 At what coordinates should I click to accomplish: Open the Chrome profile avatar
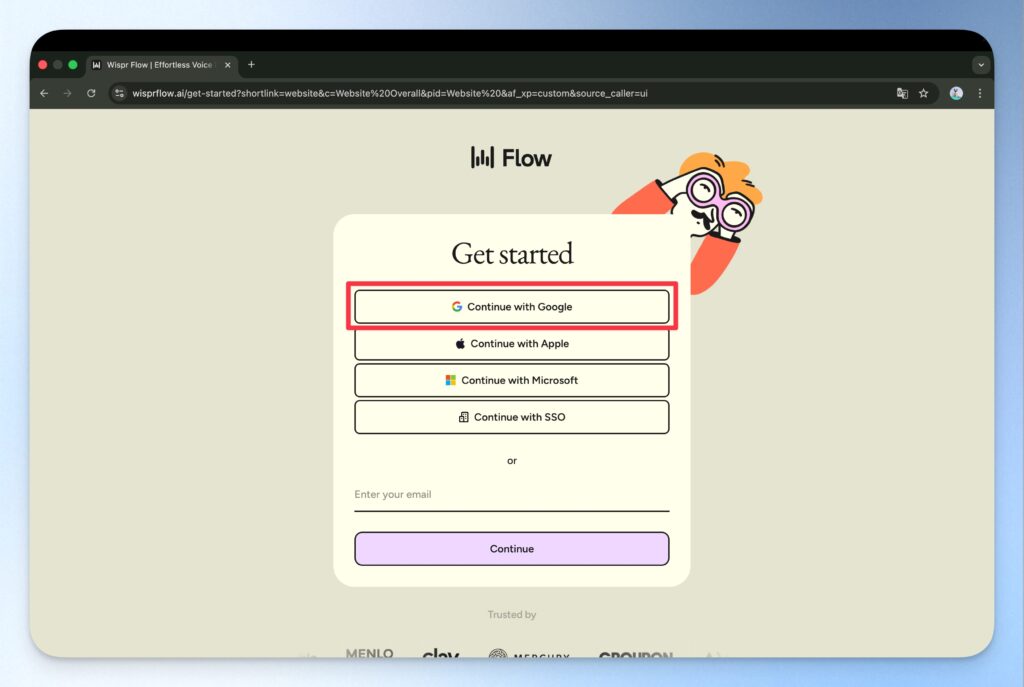point(955,93)
